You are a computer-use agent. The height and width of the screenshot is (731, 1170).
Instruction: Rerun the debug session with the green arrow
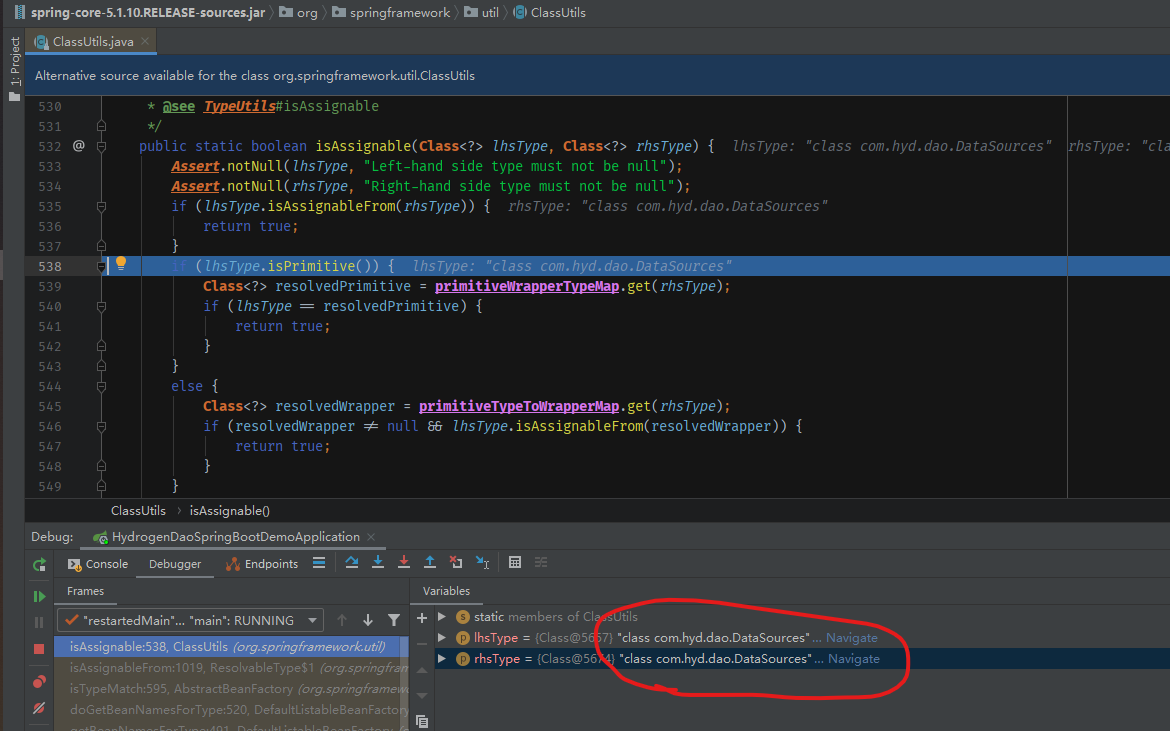40,565
